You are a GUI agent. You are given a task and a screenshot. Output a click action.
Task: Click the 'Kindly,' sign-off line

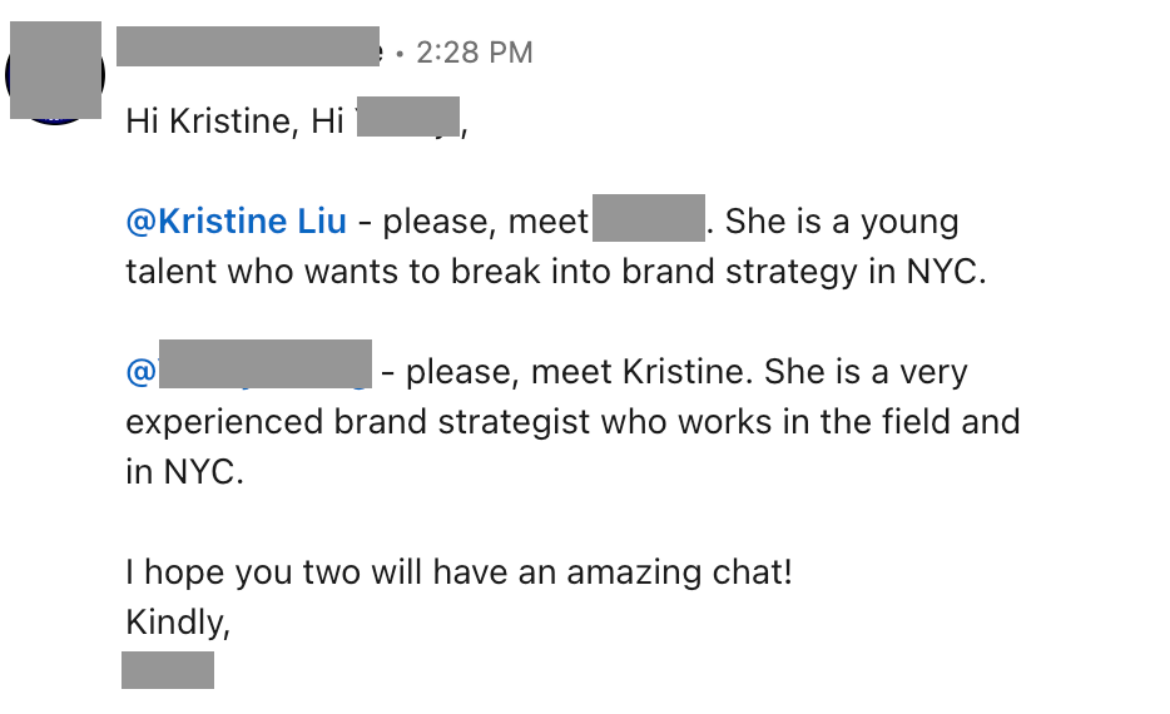(178, 622)
